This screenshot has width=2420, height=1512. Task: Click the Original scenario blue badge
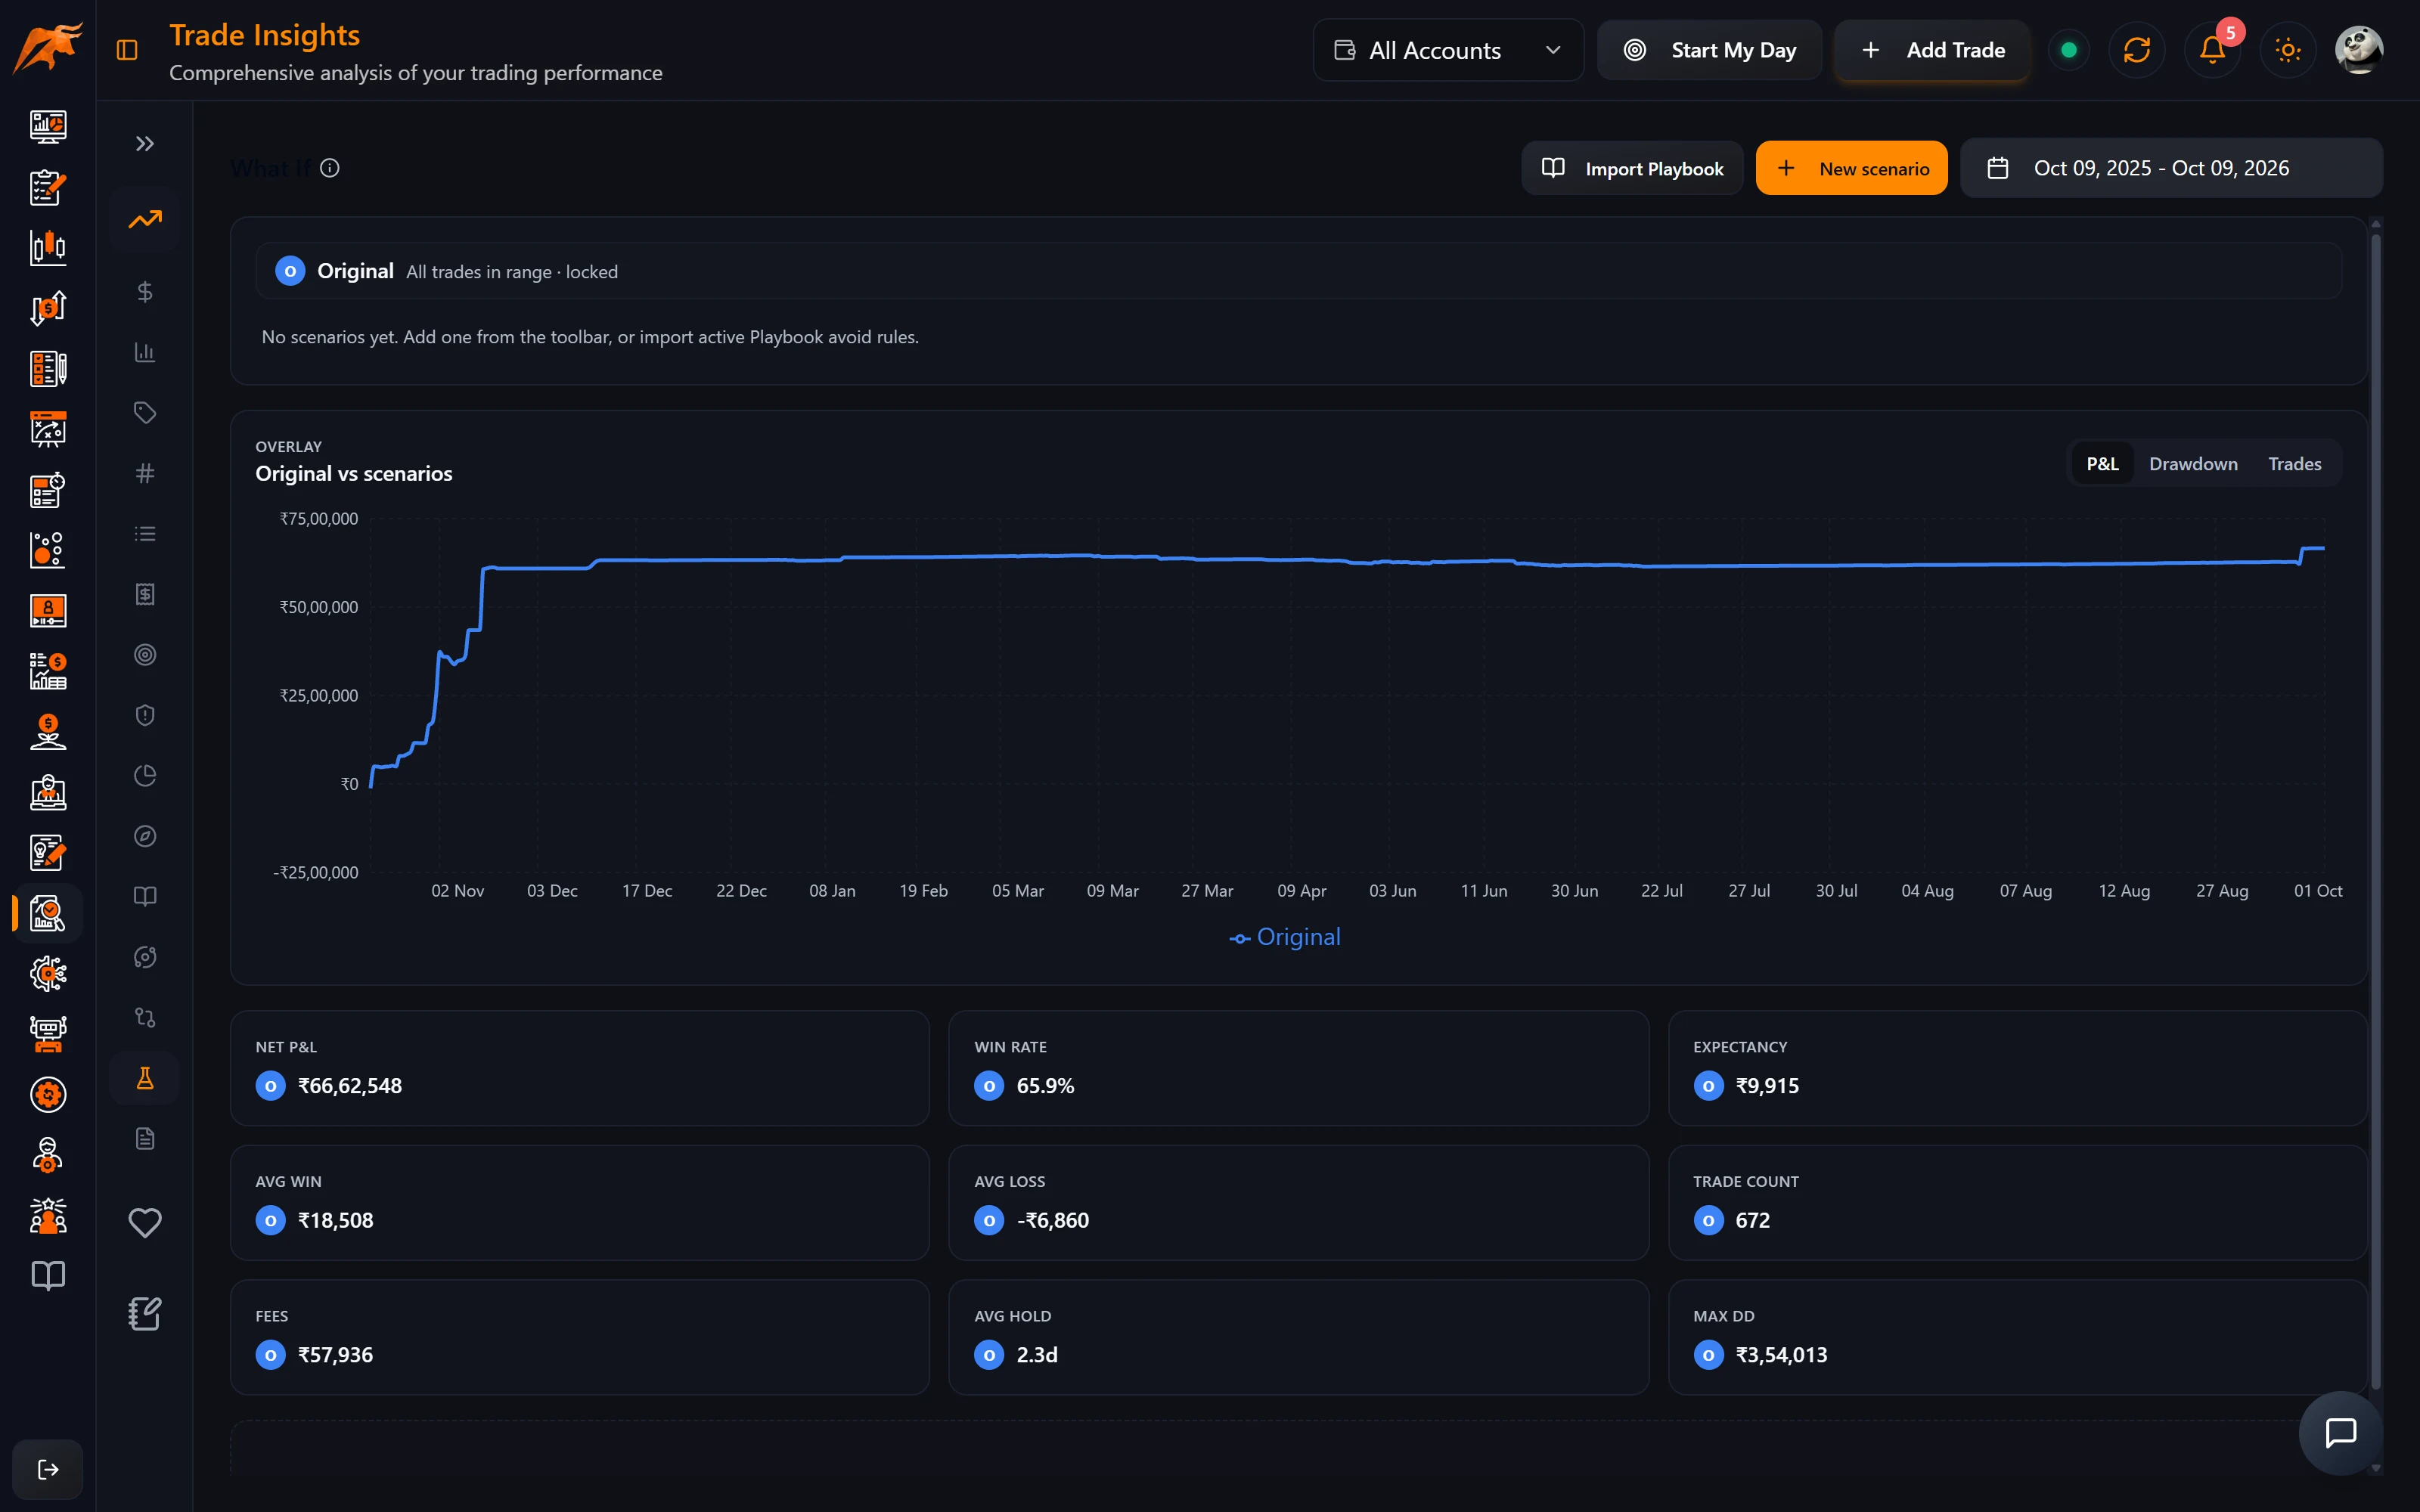coord(290,271)
